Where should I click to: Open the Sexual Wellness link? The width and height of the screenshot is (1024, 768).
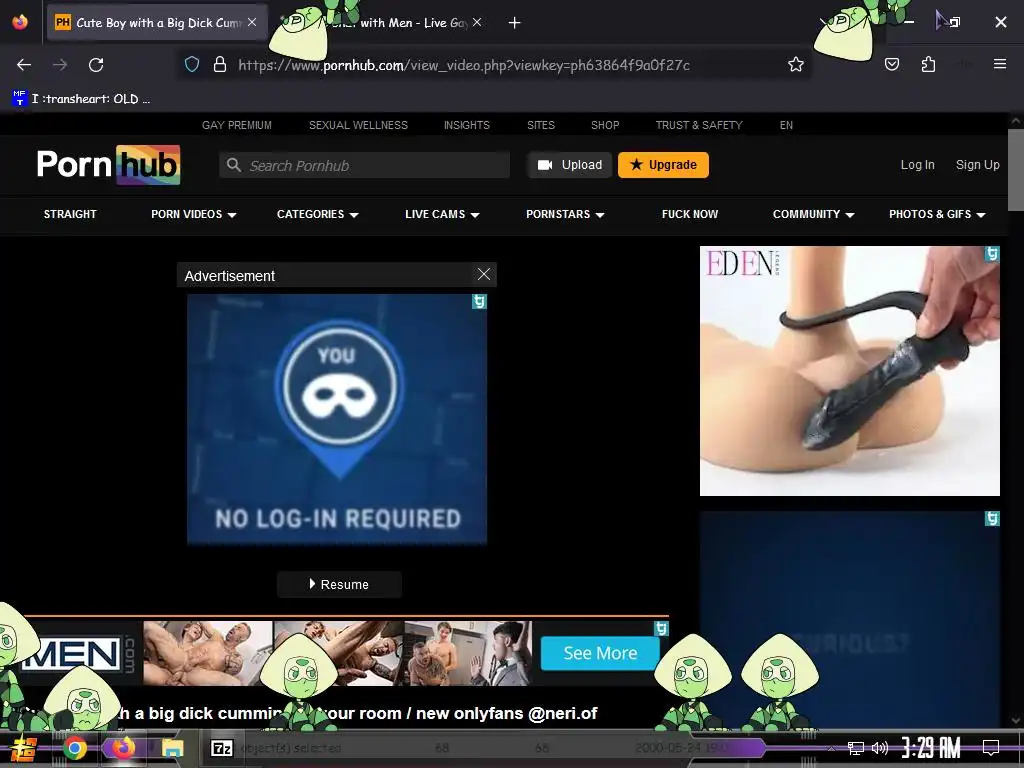[358, 125]
